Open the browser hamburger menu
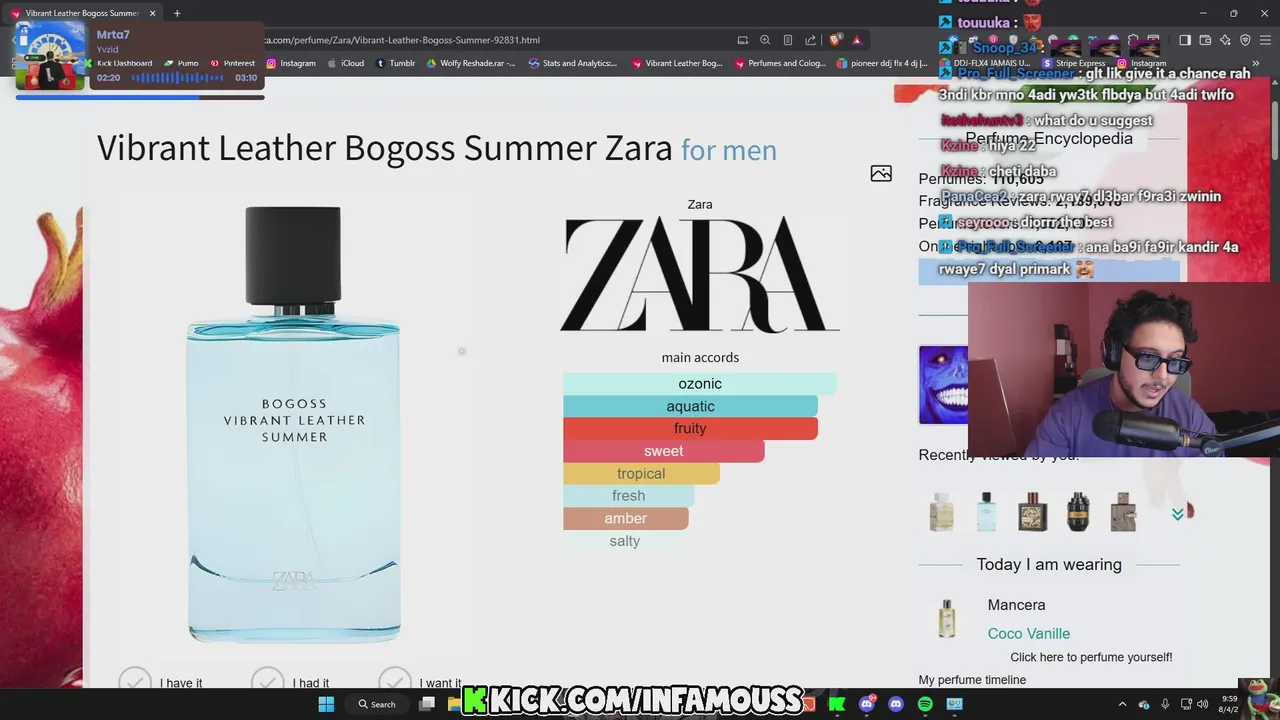1280x720 pixels. pyautogui.click(x=1265, y=40)
